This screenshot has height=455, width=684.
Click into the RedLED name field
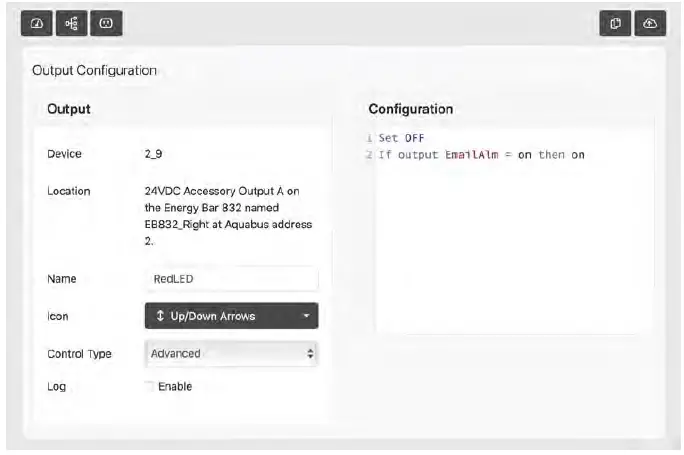pos(231,279)
